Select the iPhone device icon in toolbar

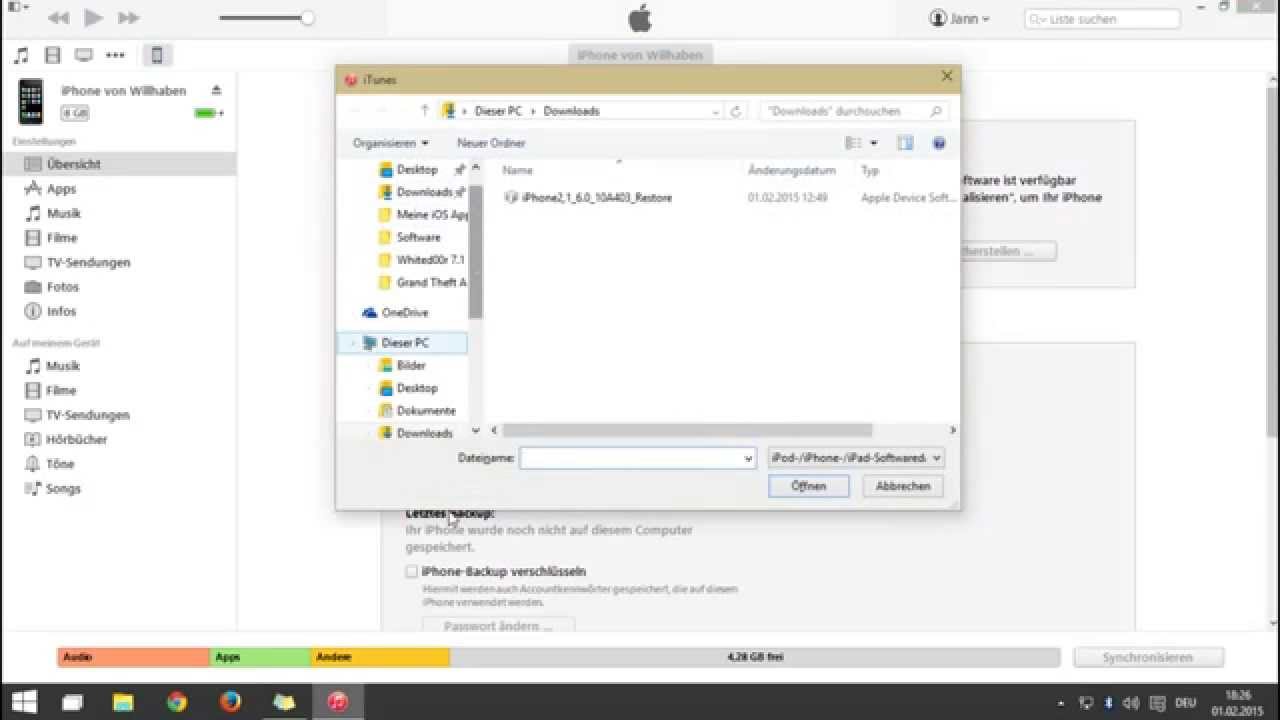[156, 55]
